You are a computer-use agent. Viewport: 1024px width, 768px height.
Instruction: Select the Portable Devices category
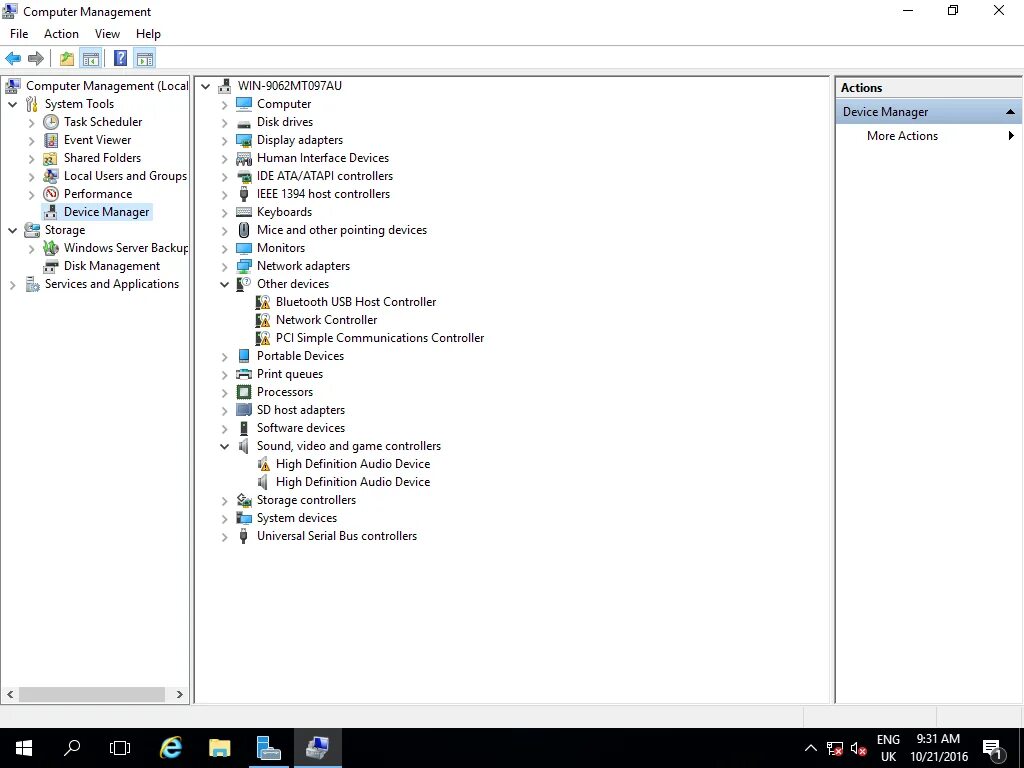click(x=300, y=356)
